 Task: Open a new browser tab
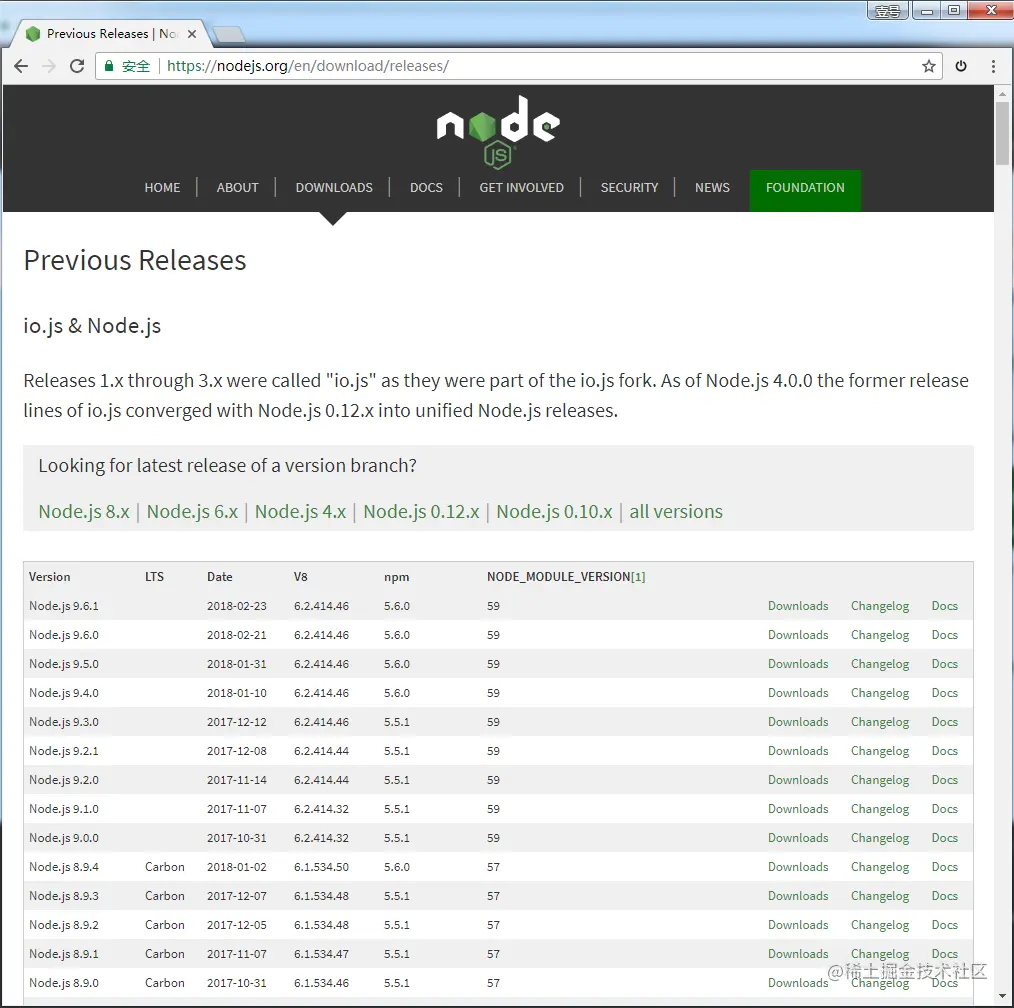tap(228, 34)
